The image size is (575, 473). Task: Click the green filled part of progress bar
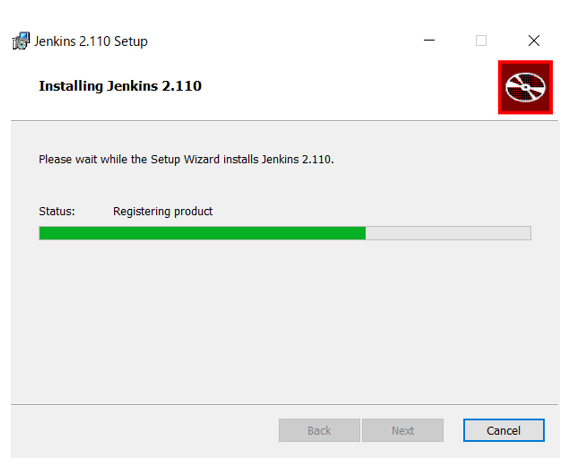tap(202, 233)
